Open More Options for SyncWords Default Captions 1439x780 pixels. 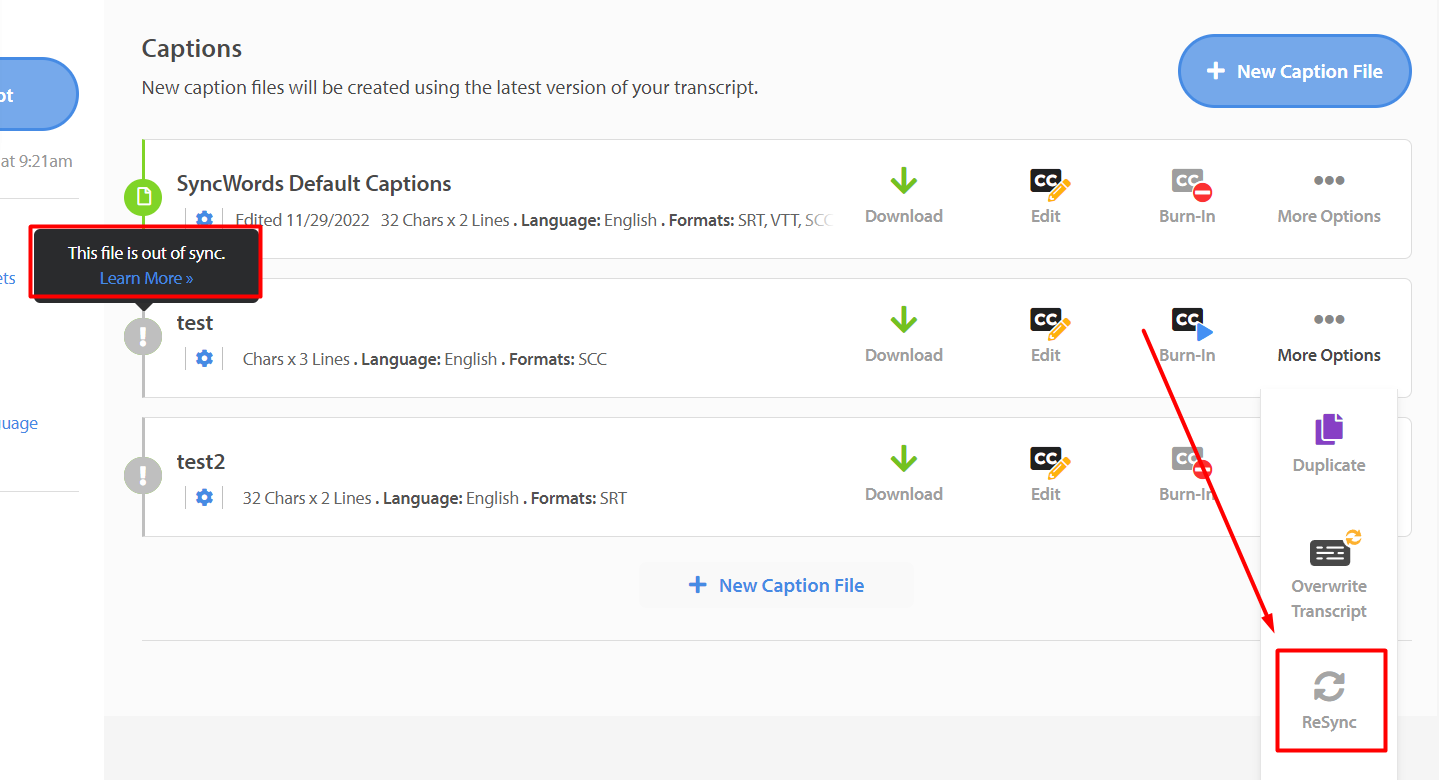point(1328,197)
